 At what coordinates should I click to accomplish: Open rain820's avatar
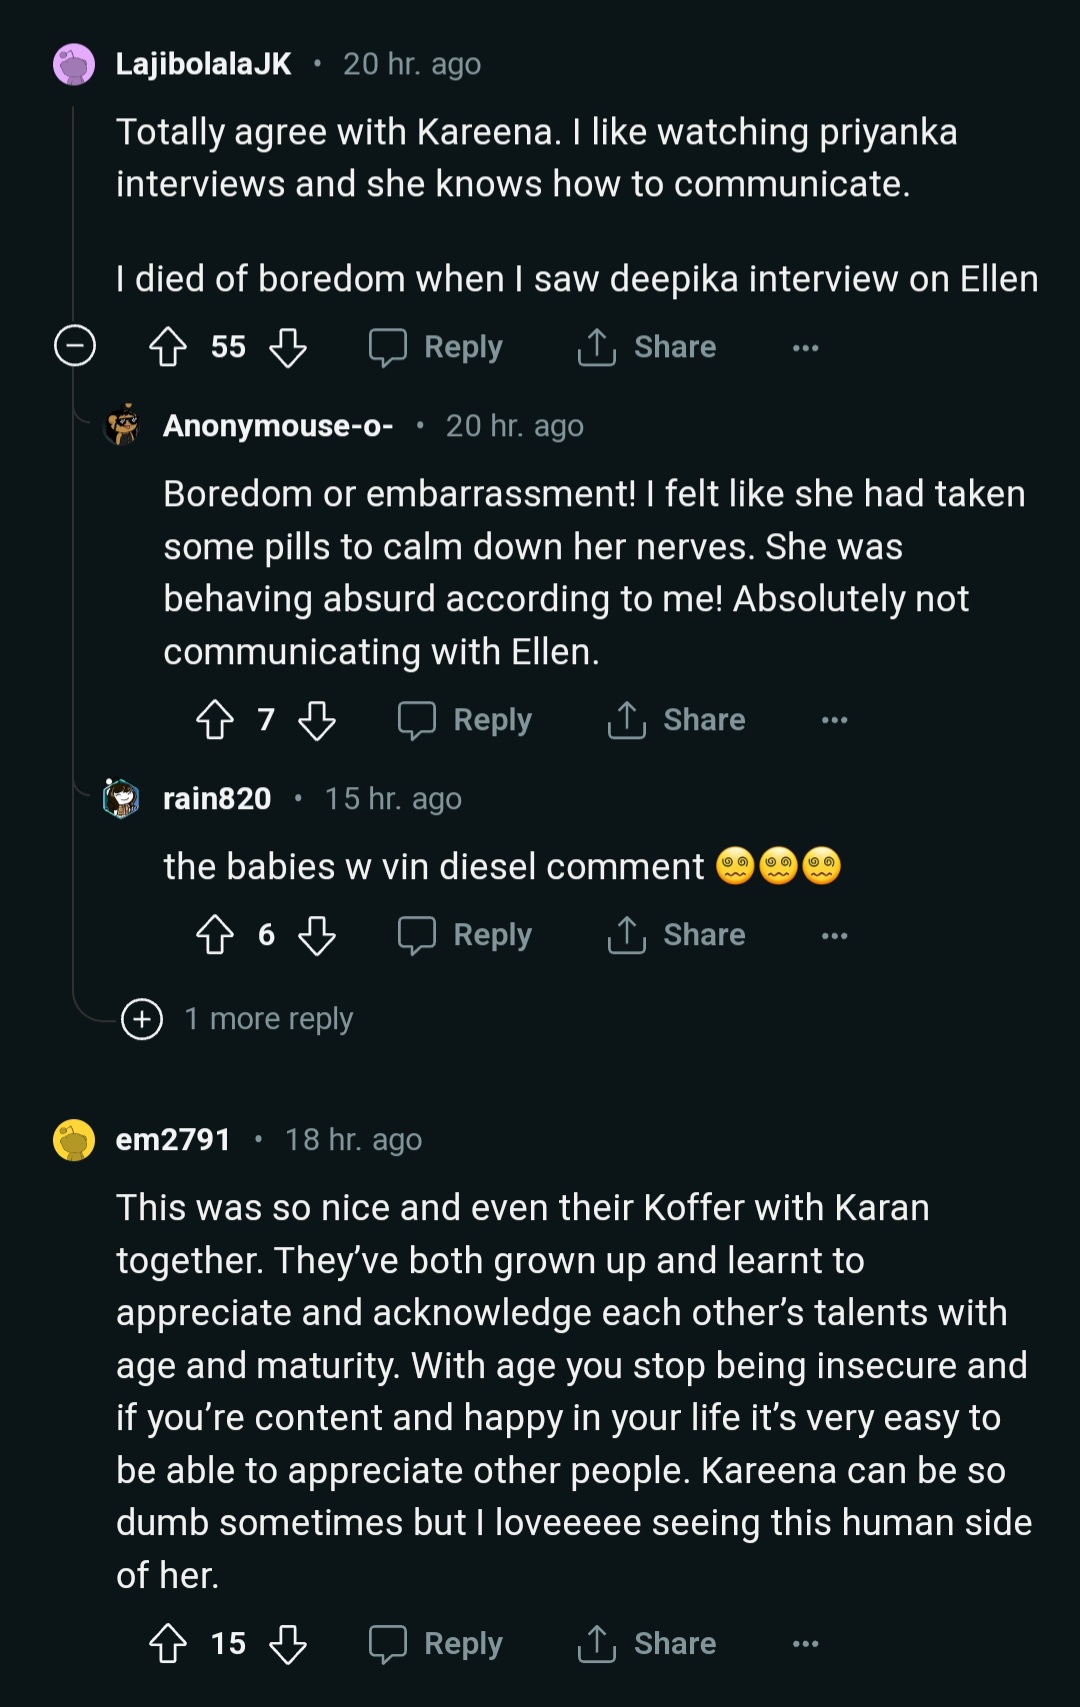pos(122,798)
